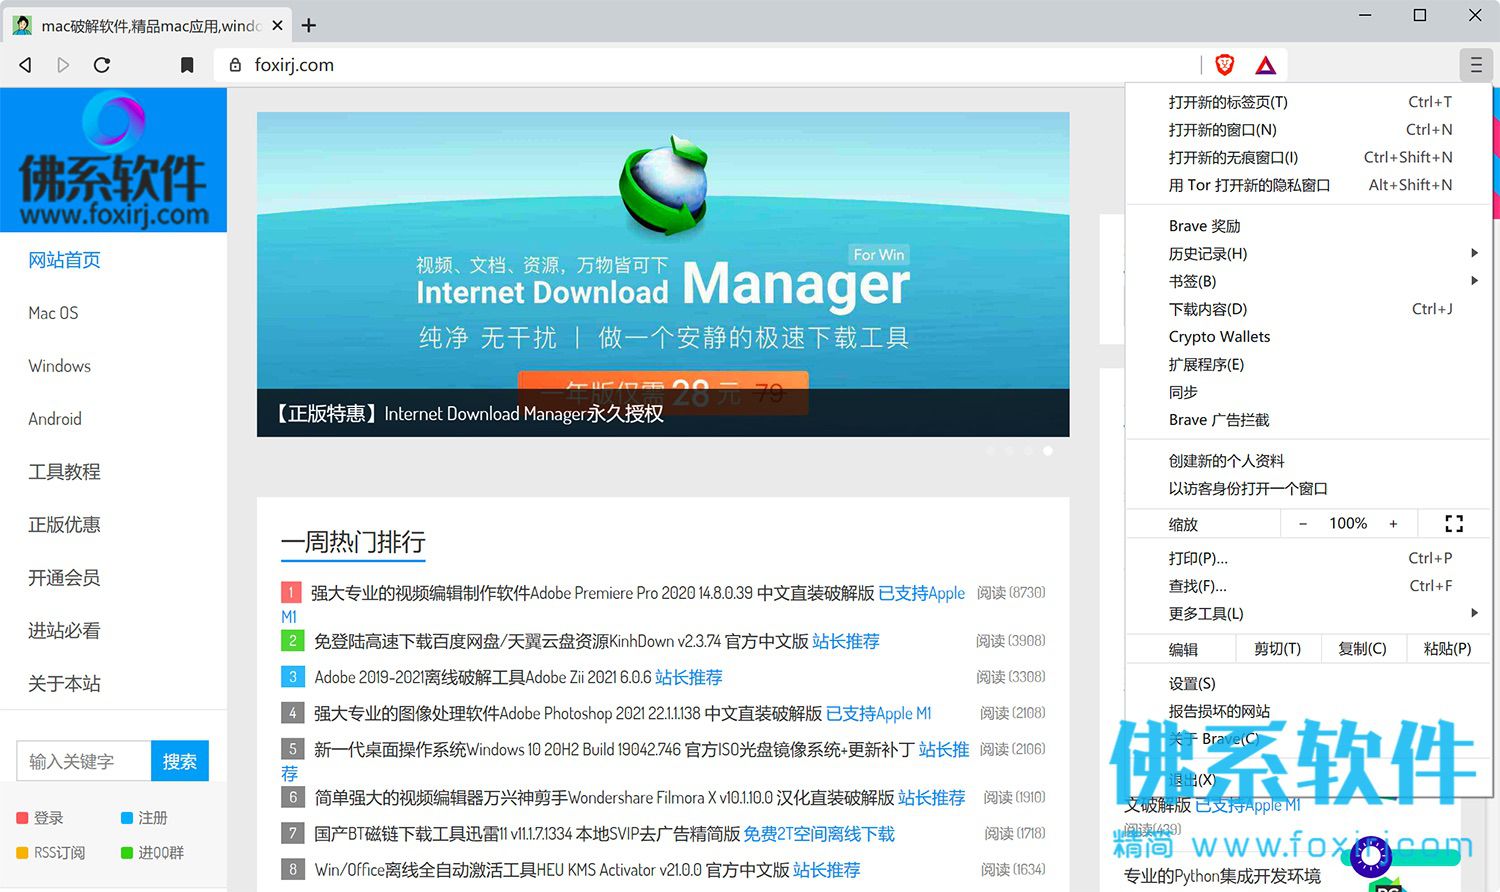This screenshot has height=892, width=1500.
Task: Open a new tab with plus icon
Action: pos(309,25)
